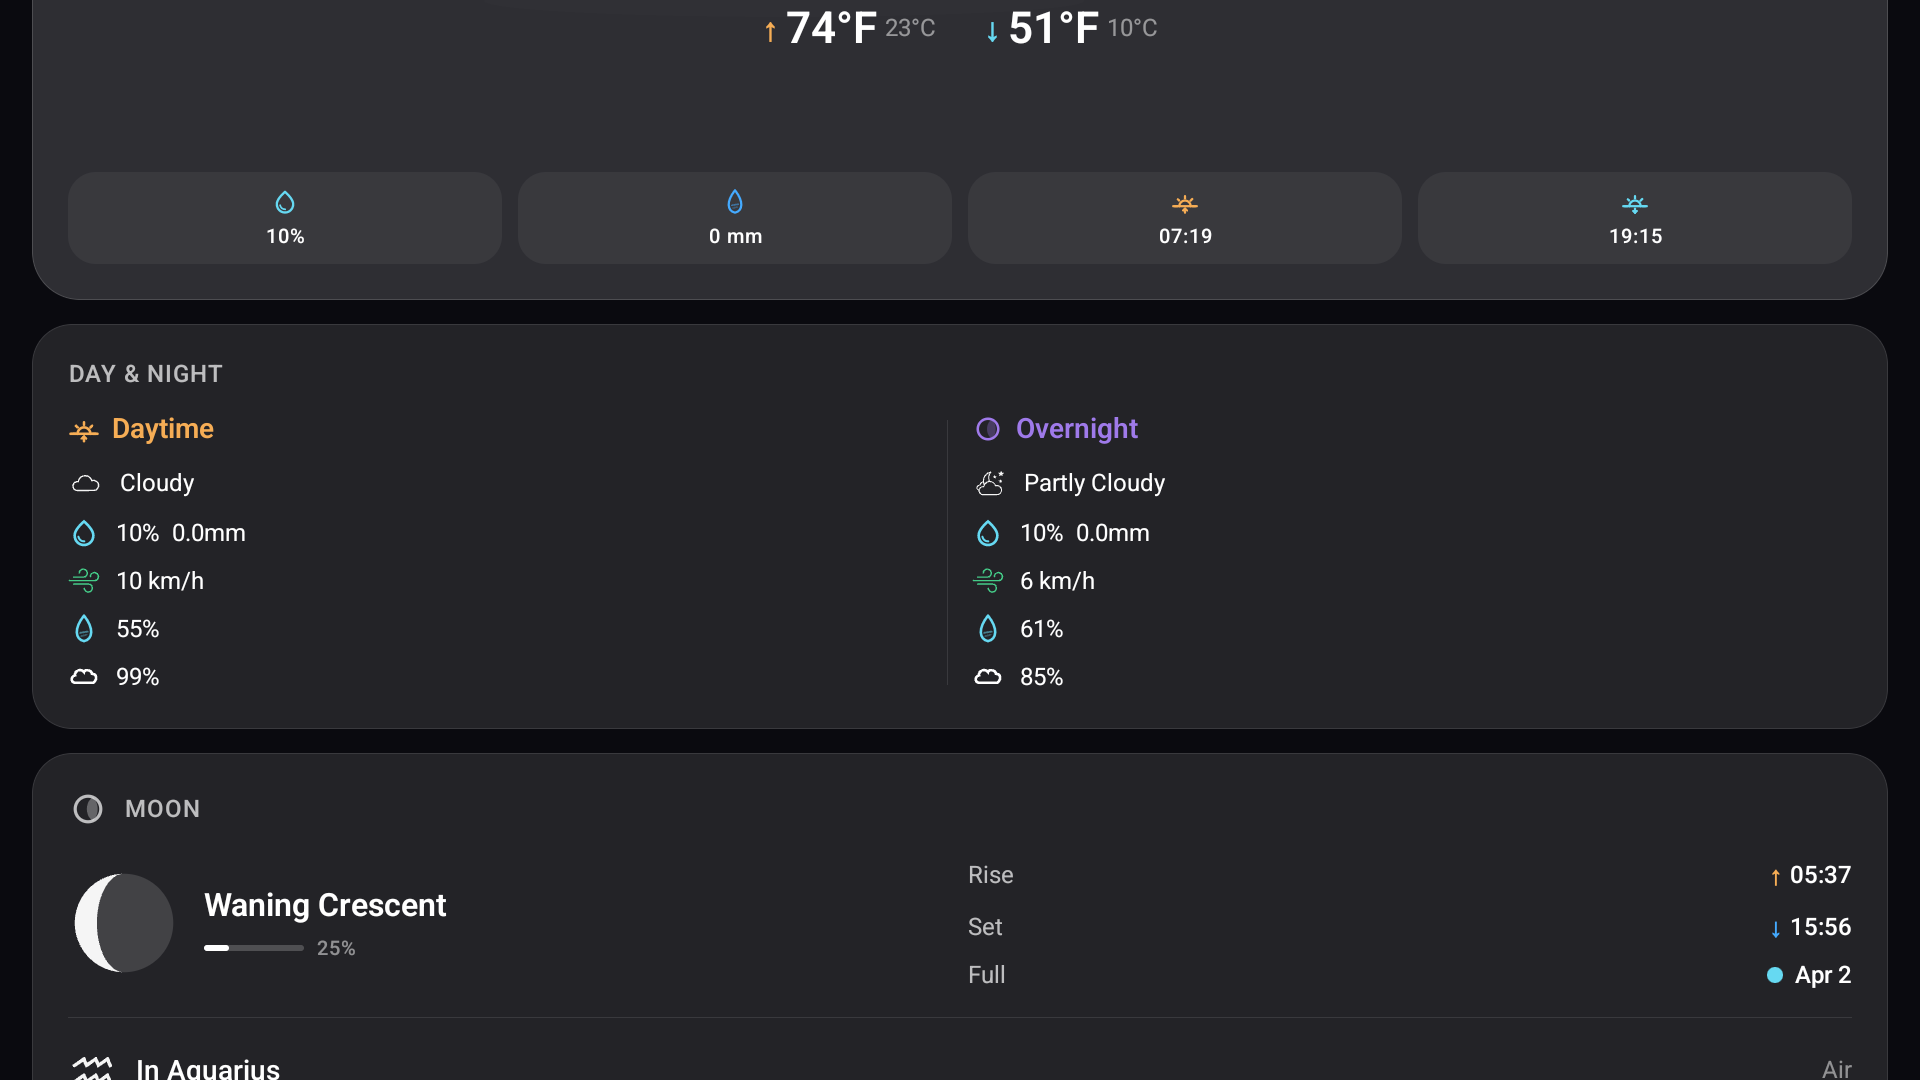
Task: Click the Overnight heading label
Action: [1077, 429]
